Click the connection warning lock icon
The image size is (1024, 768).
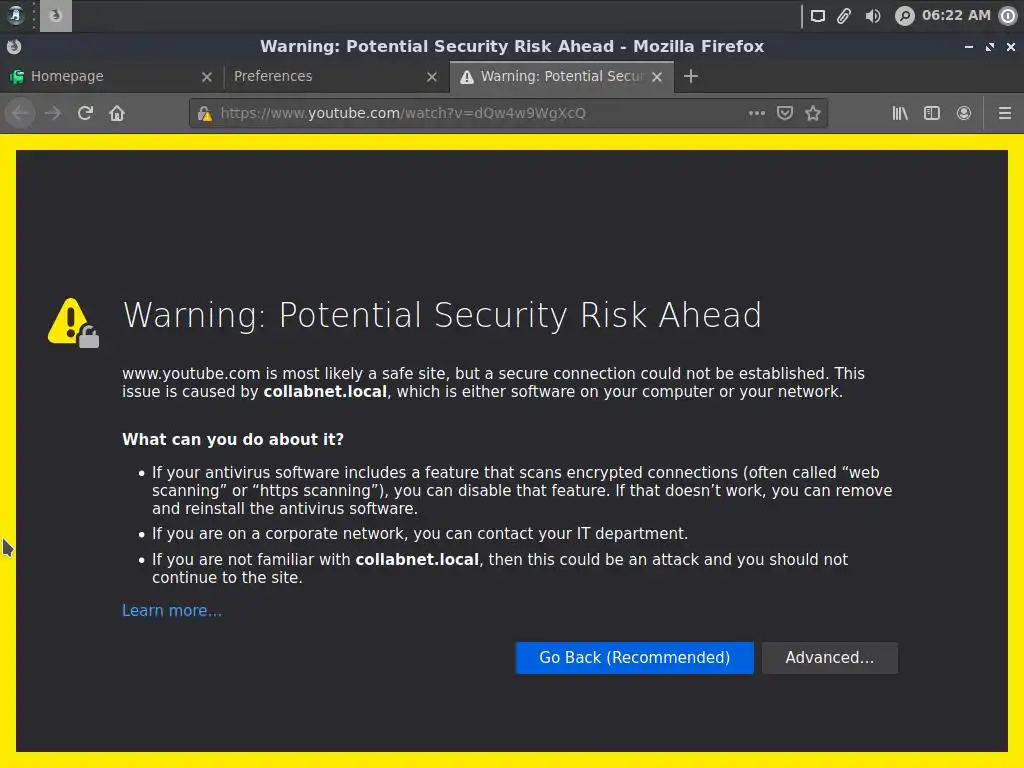205,114
